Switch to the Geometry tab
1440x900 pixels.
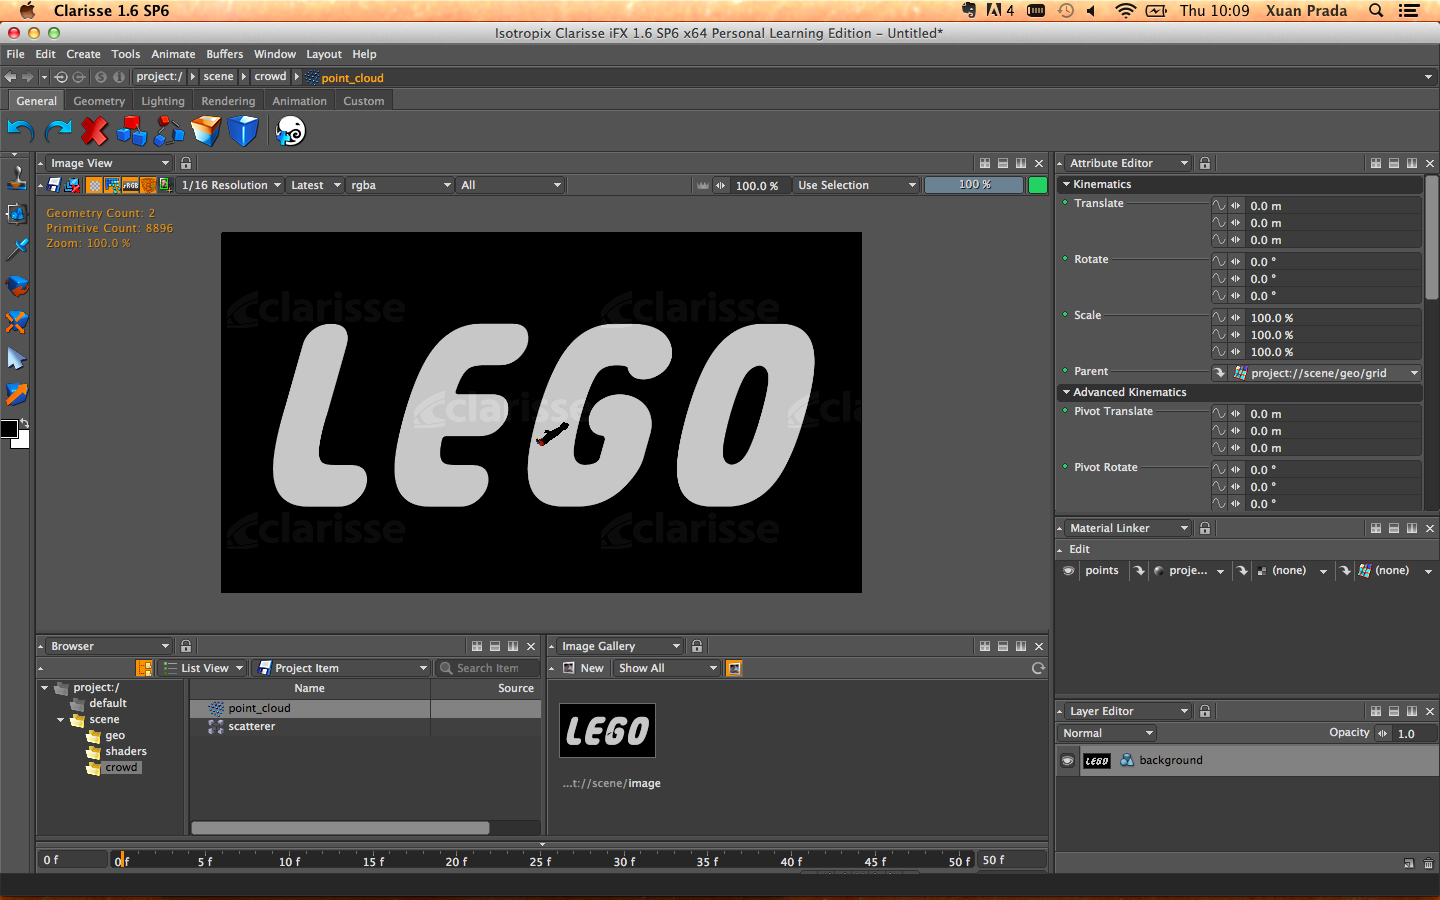coord(99,101)
